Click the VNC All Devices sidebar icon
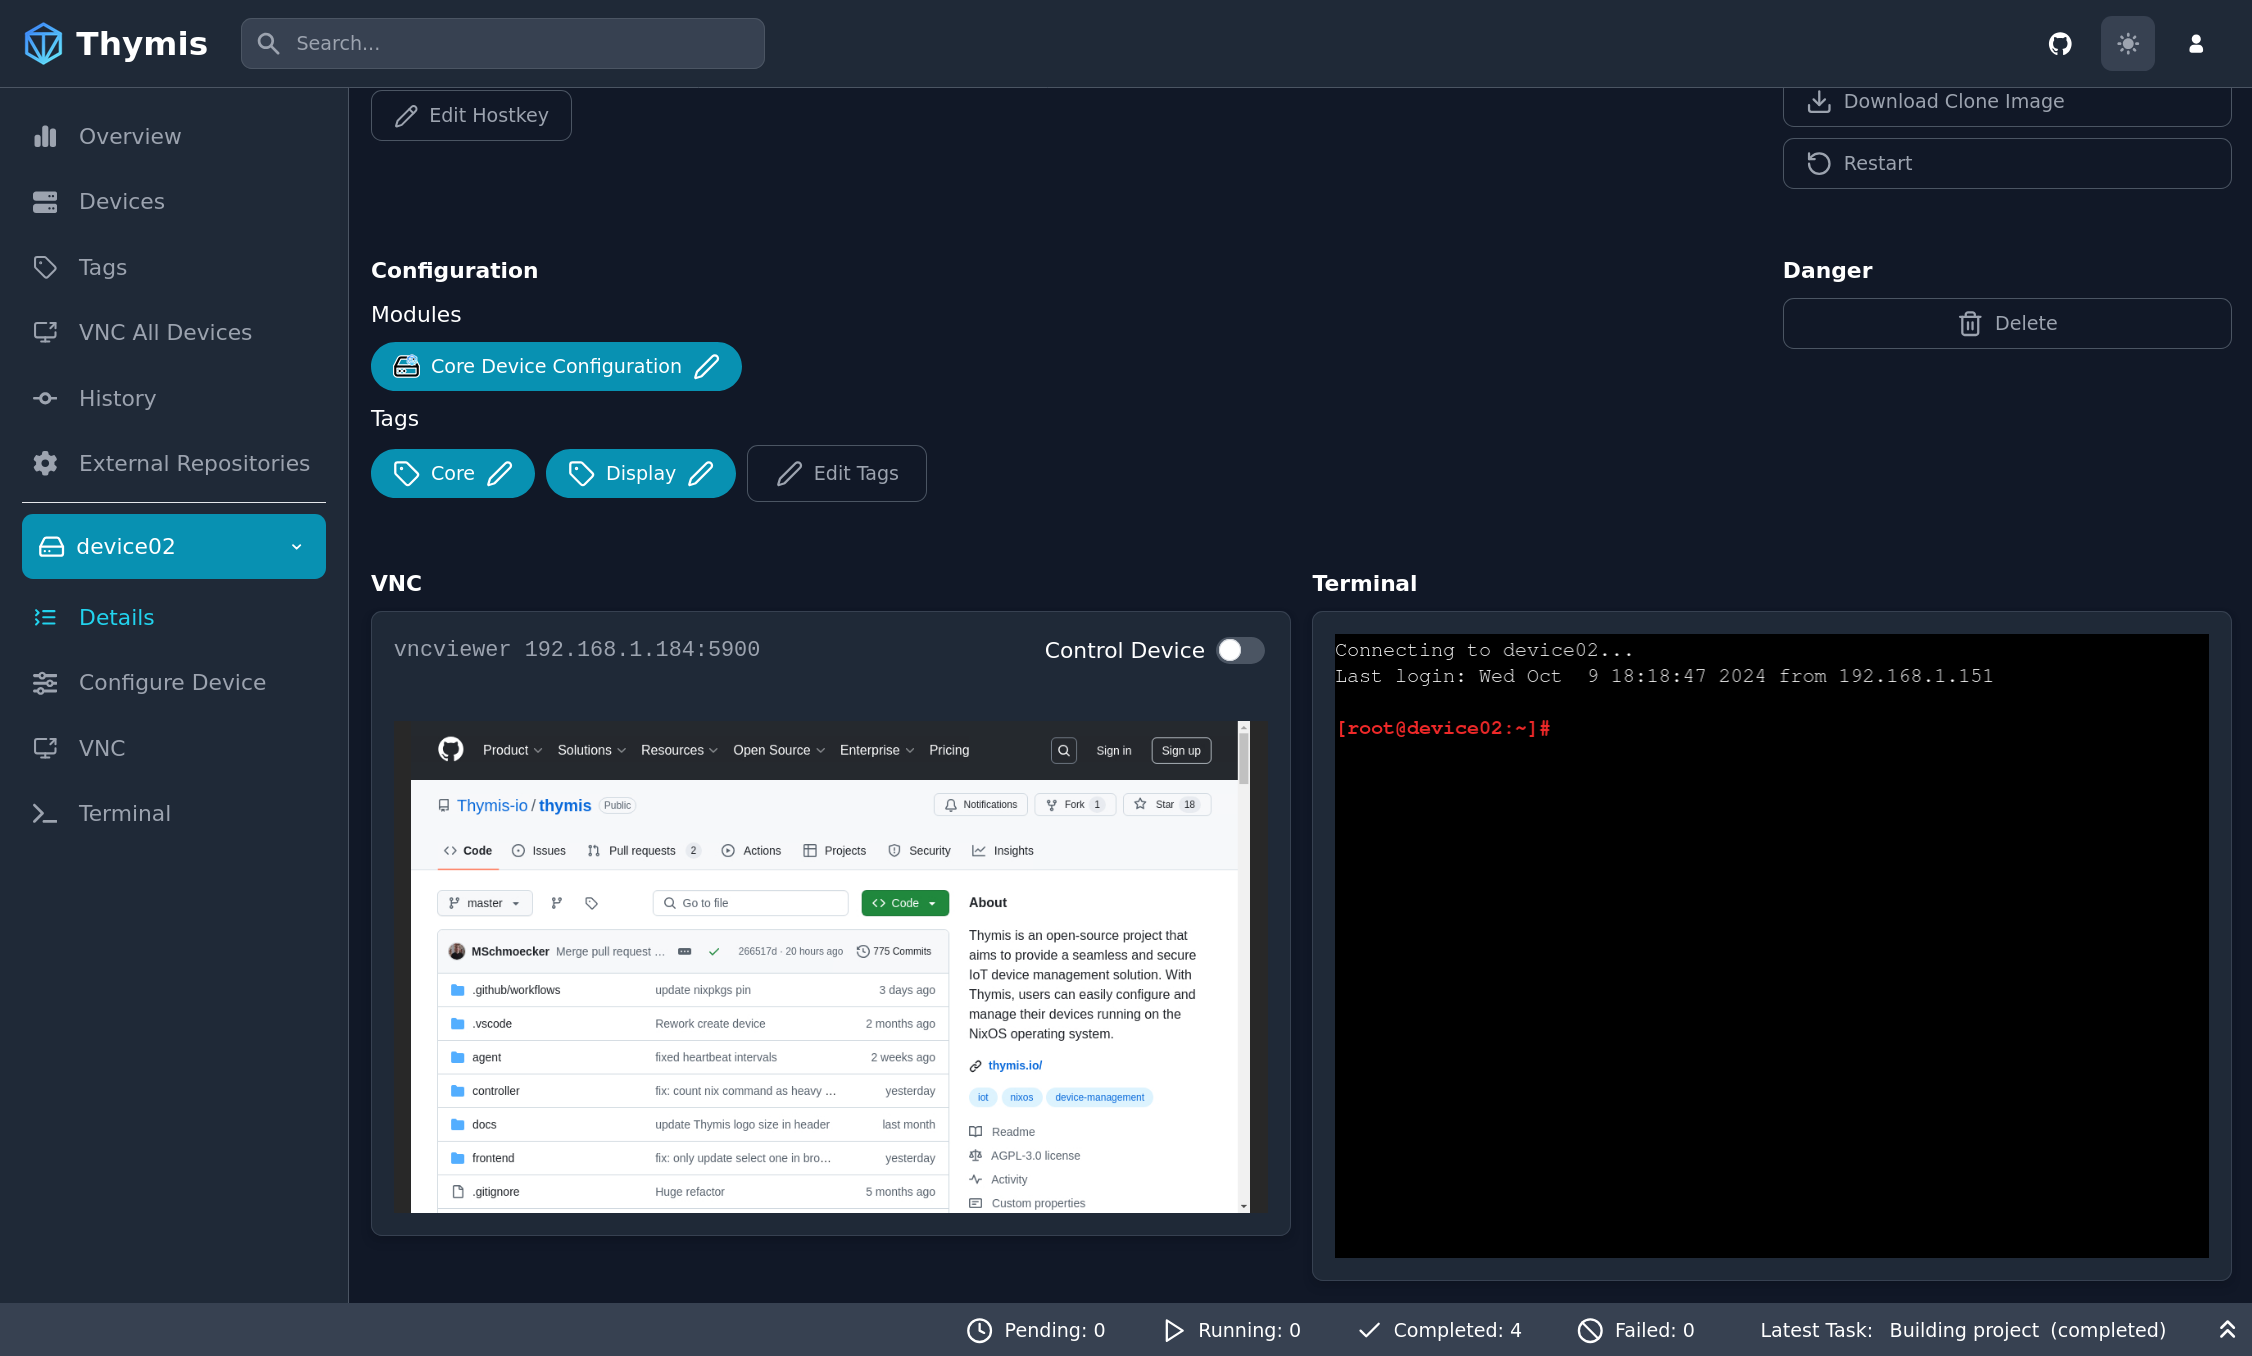 42,333
